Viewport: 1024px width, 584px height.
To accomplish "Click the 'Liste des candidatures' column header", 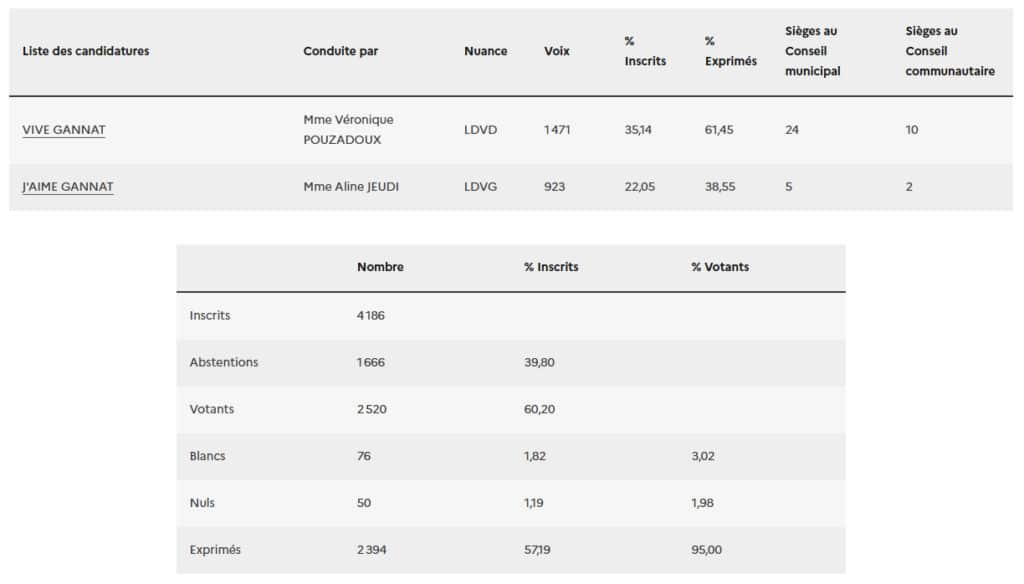I will tap(86, 51).
